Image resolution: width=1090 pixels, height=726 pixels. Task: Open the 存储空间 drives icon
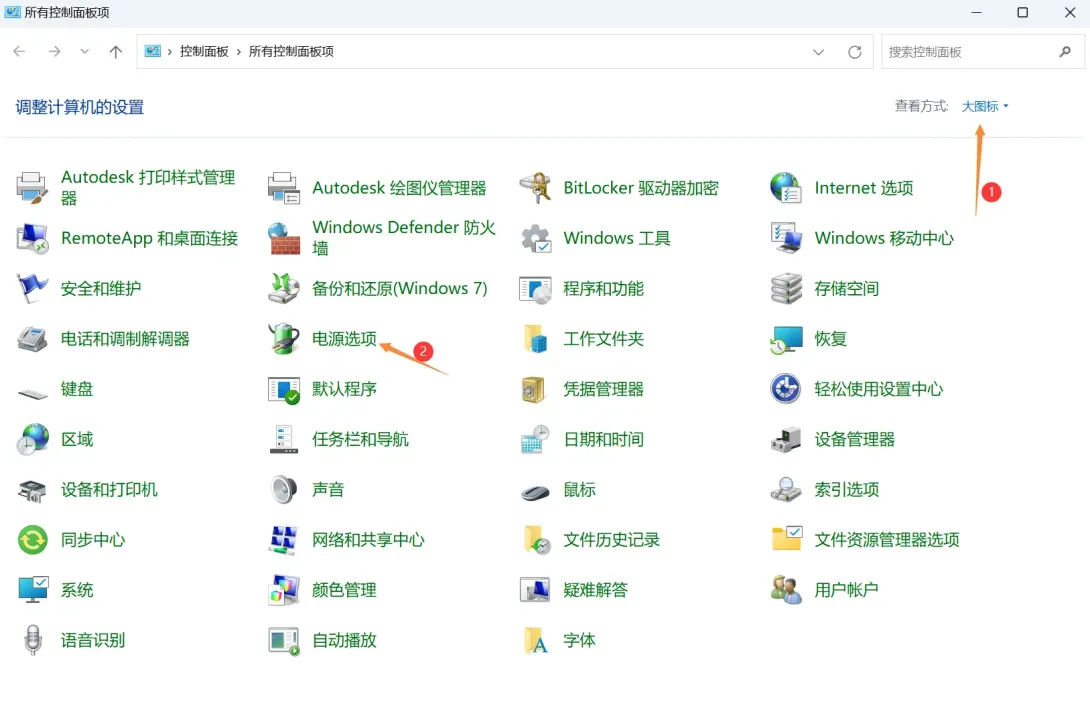point(786,288)
